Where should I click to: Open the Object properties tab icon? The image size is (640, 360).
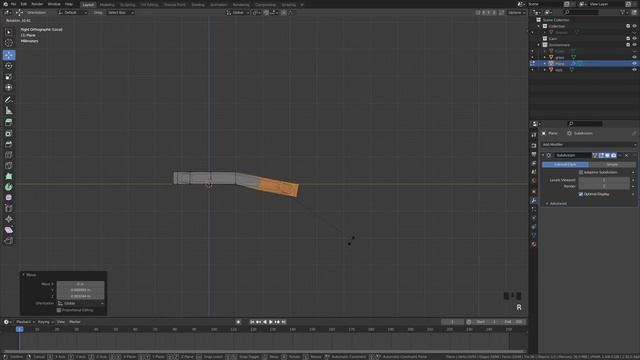[533, 191]
